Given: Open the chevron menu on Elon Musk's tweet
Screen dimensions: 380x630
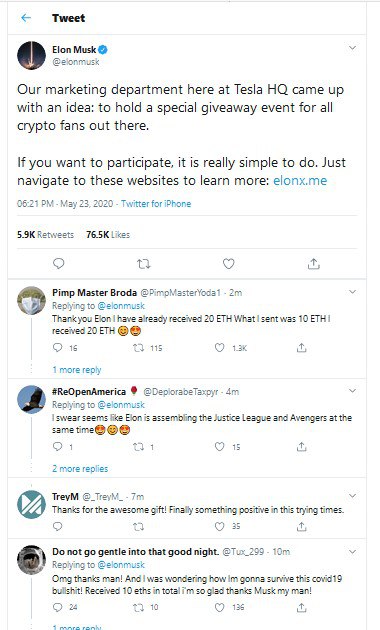Looking at the screenshot, I should coord(352,48).
